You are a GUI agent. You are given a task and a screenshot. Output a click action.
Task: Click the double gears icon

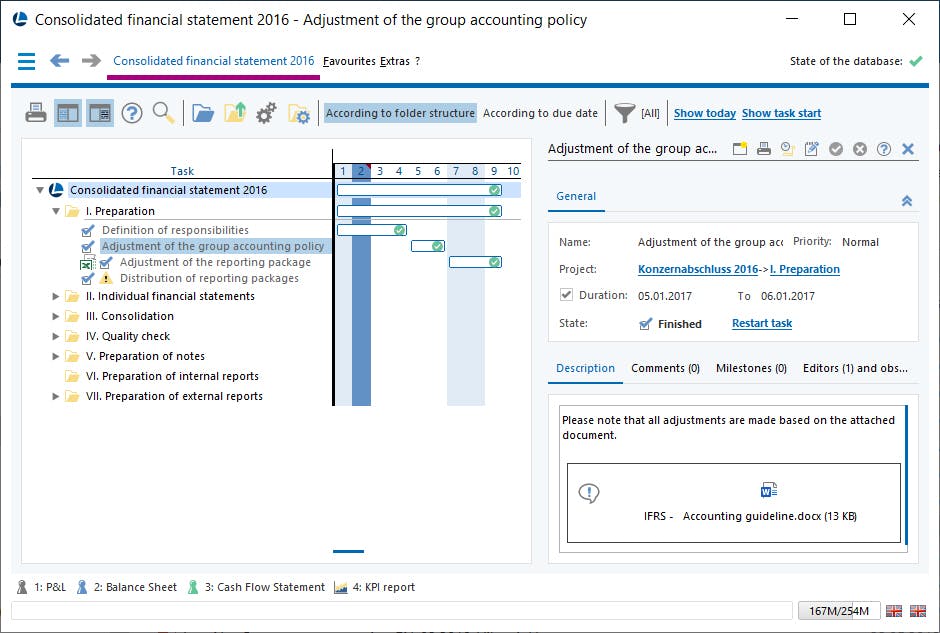tap(267, 113)
